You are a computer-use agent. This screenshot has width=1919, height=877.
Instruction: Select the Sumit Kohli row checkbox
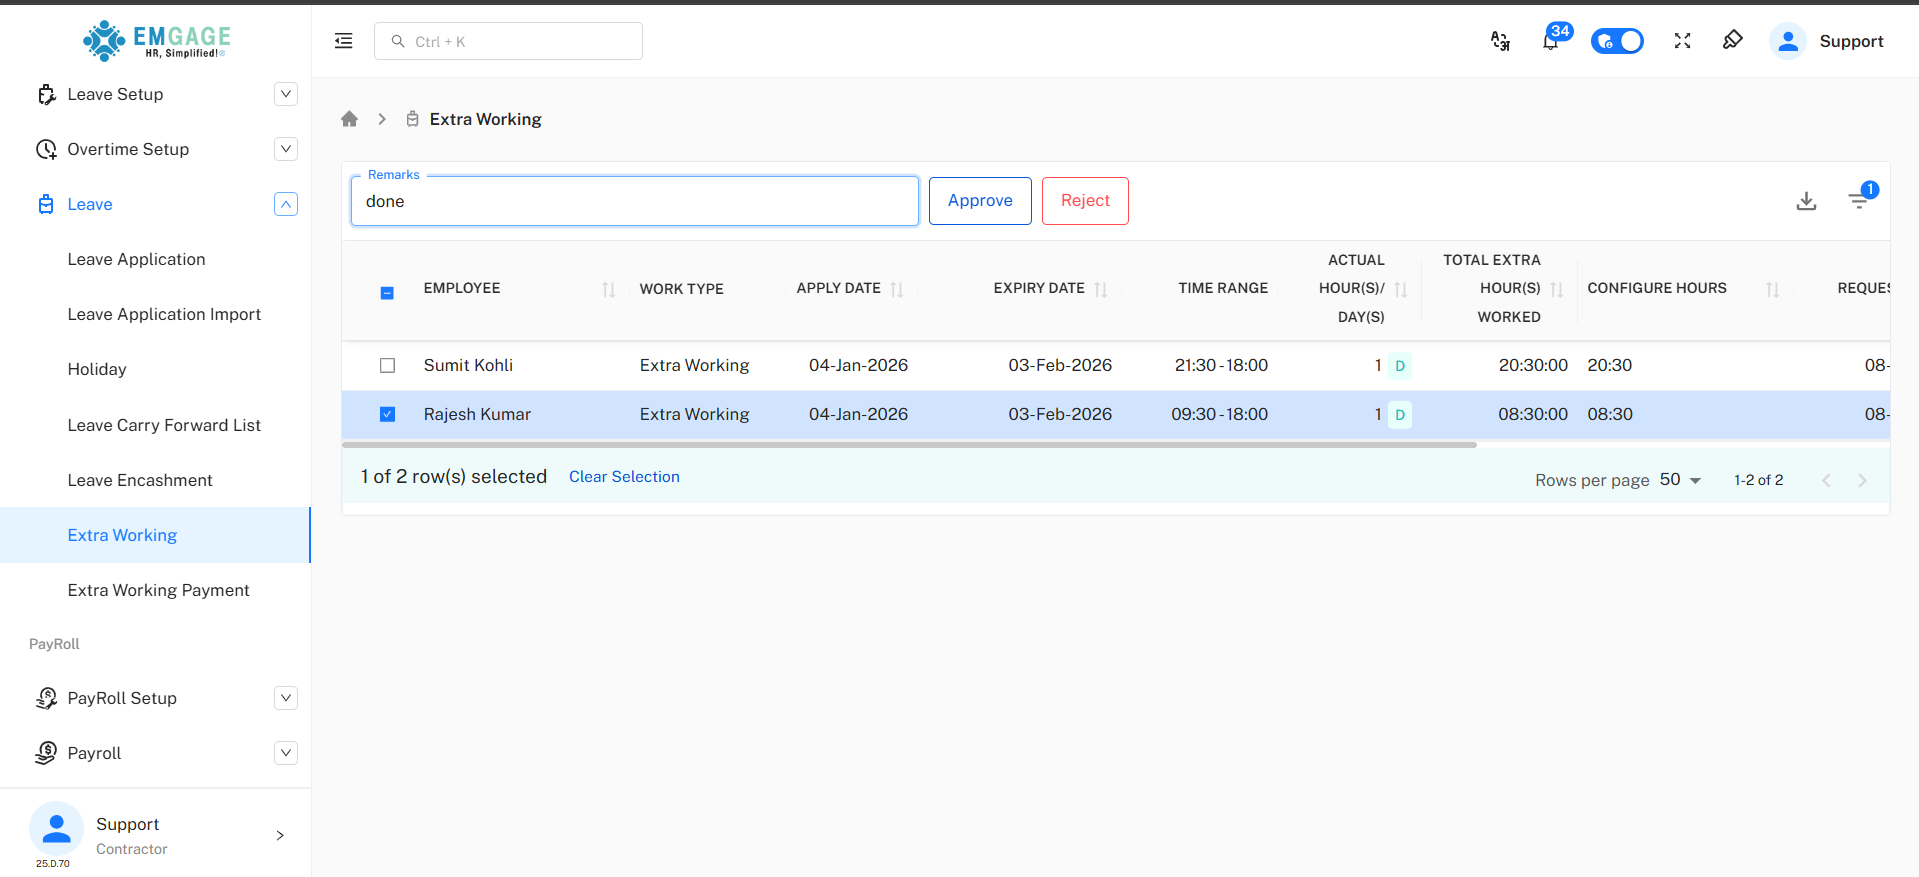coord(388,366)
